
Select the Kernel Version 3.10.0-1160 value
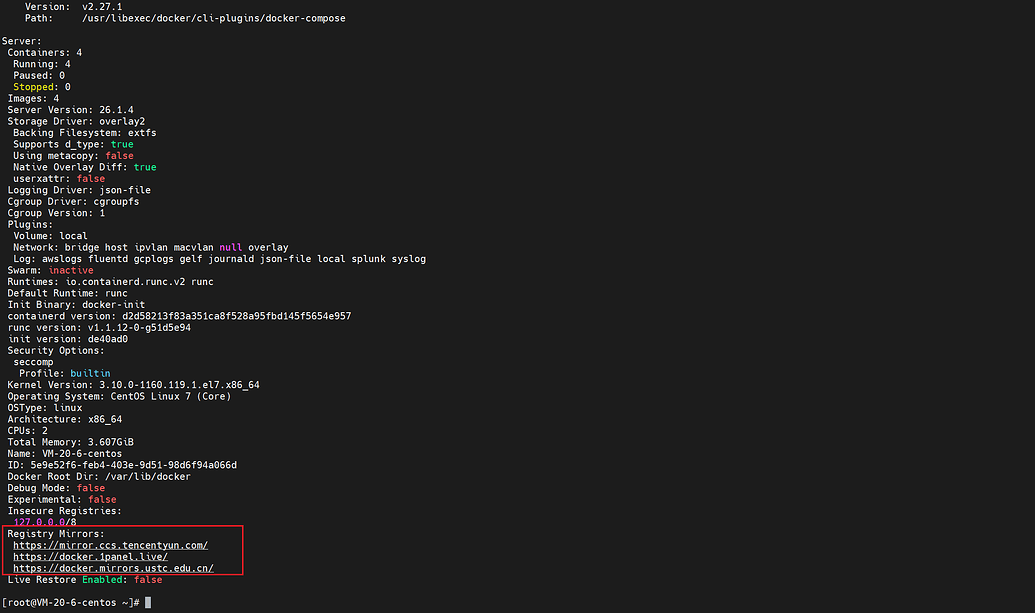[177, 385]
